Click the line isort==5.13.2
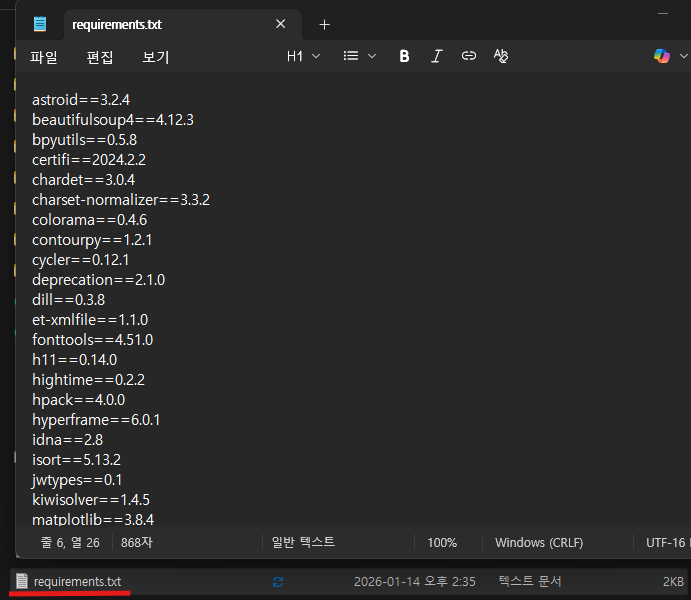This screenshot has width=691, height=600. 76,459
